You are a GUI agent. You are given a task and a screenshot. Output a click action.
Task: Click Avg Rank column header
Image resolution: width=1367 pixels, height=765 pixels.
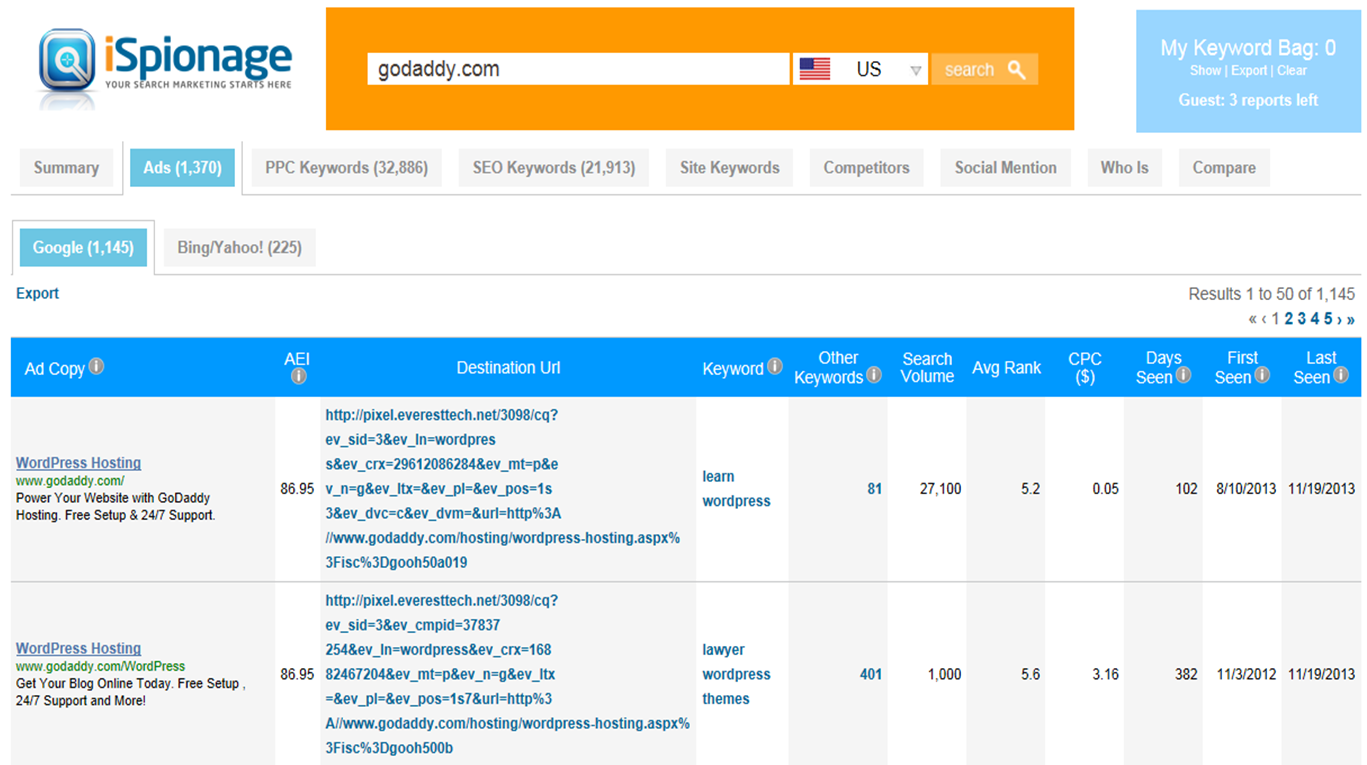click(x=1006, y=367)
